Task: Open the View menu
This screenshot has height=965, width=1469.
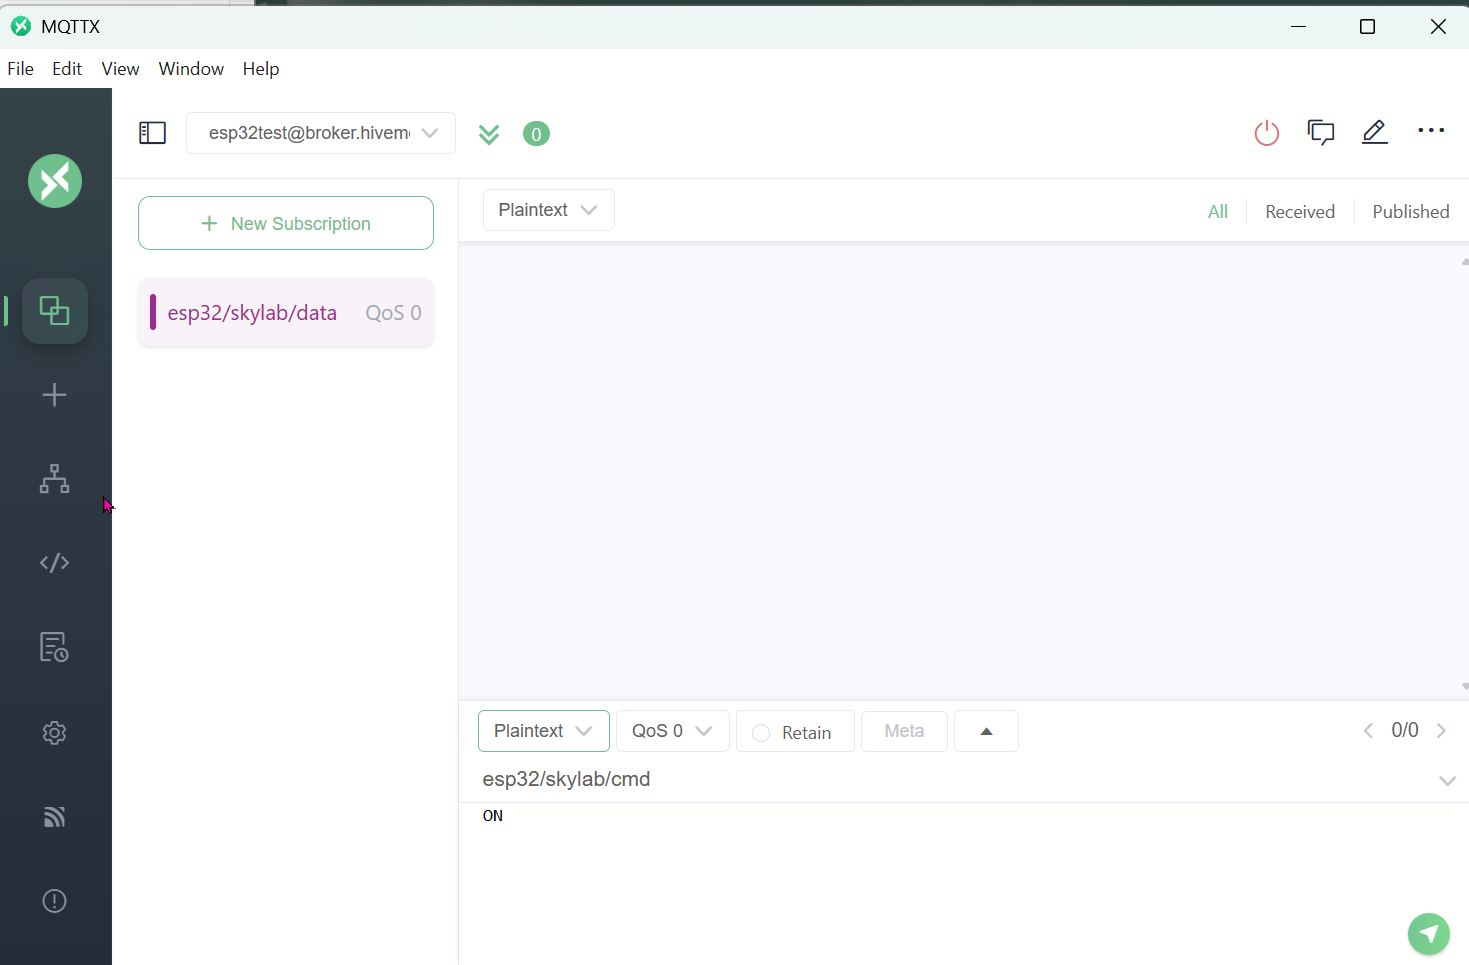Action: tap(120, 69)
